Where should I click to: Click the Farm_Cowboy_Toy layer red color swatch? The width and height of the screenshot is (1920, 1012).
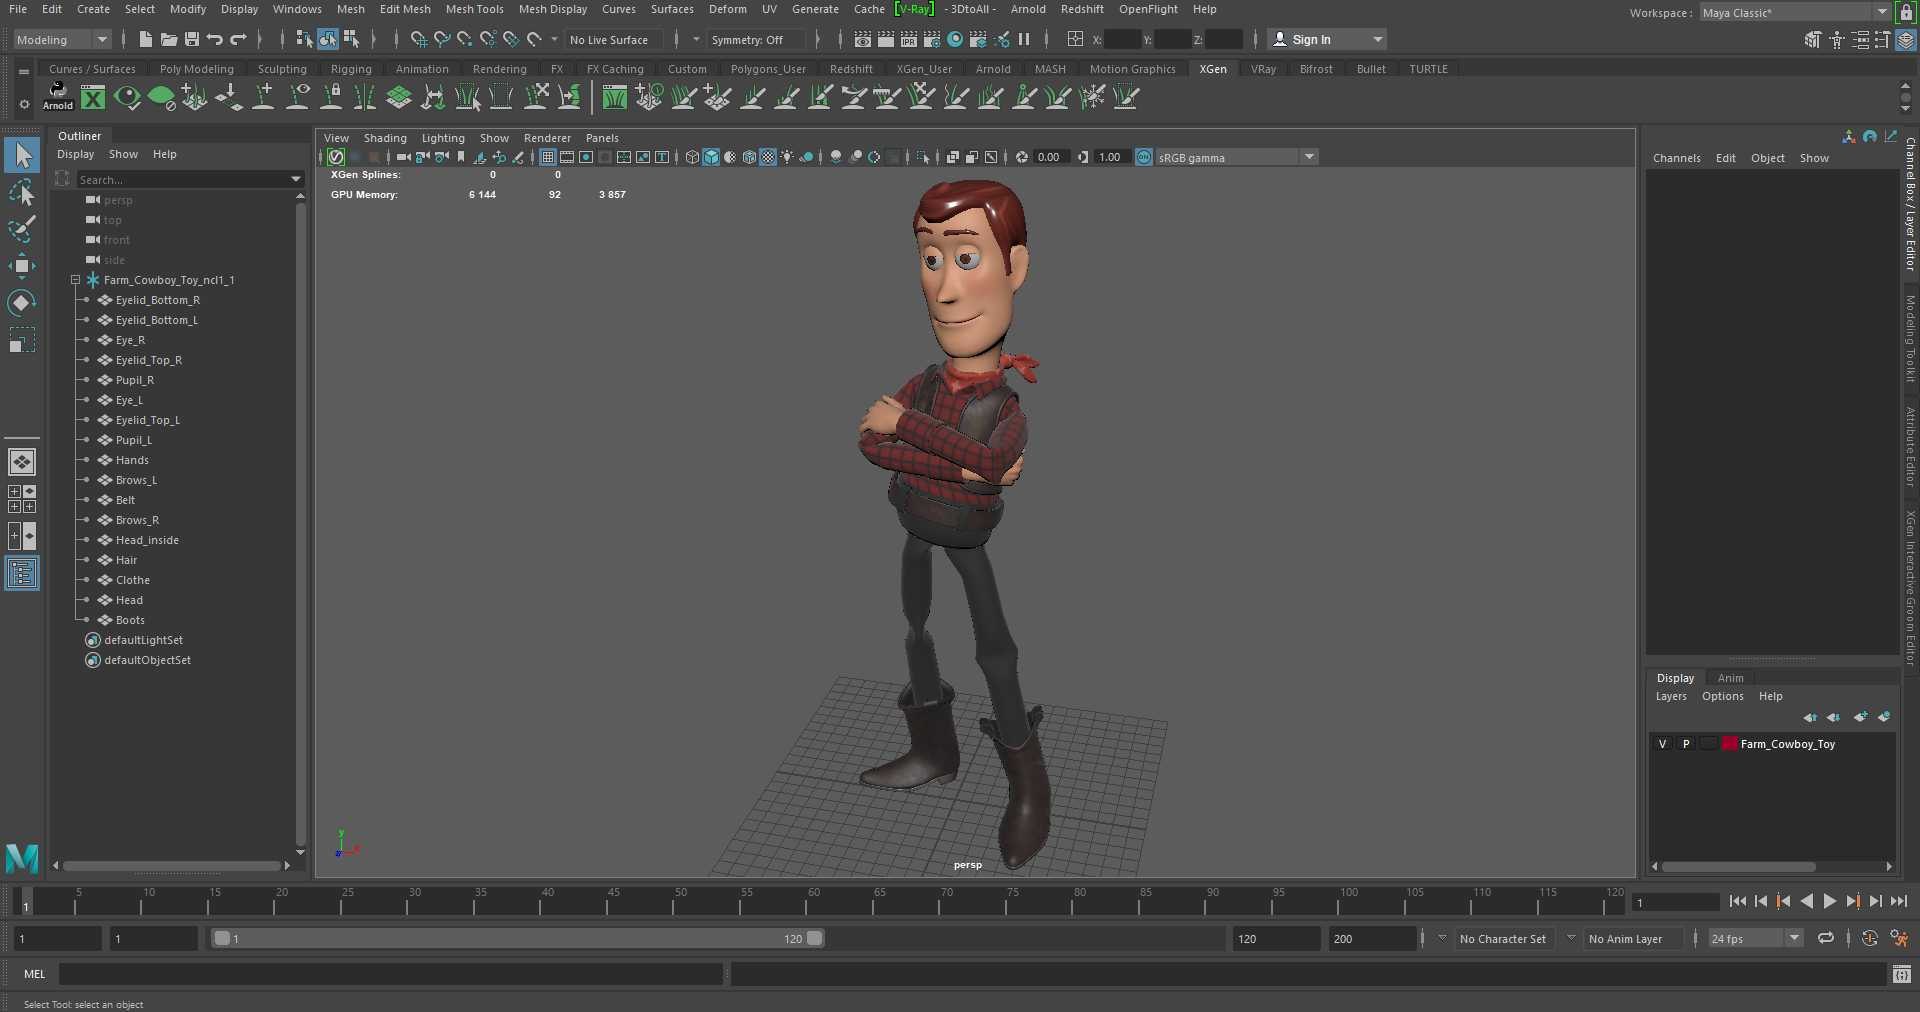pos(1729,744)
